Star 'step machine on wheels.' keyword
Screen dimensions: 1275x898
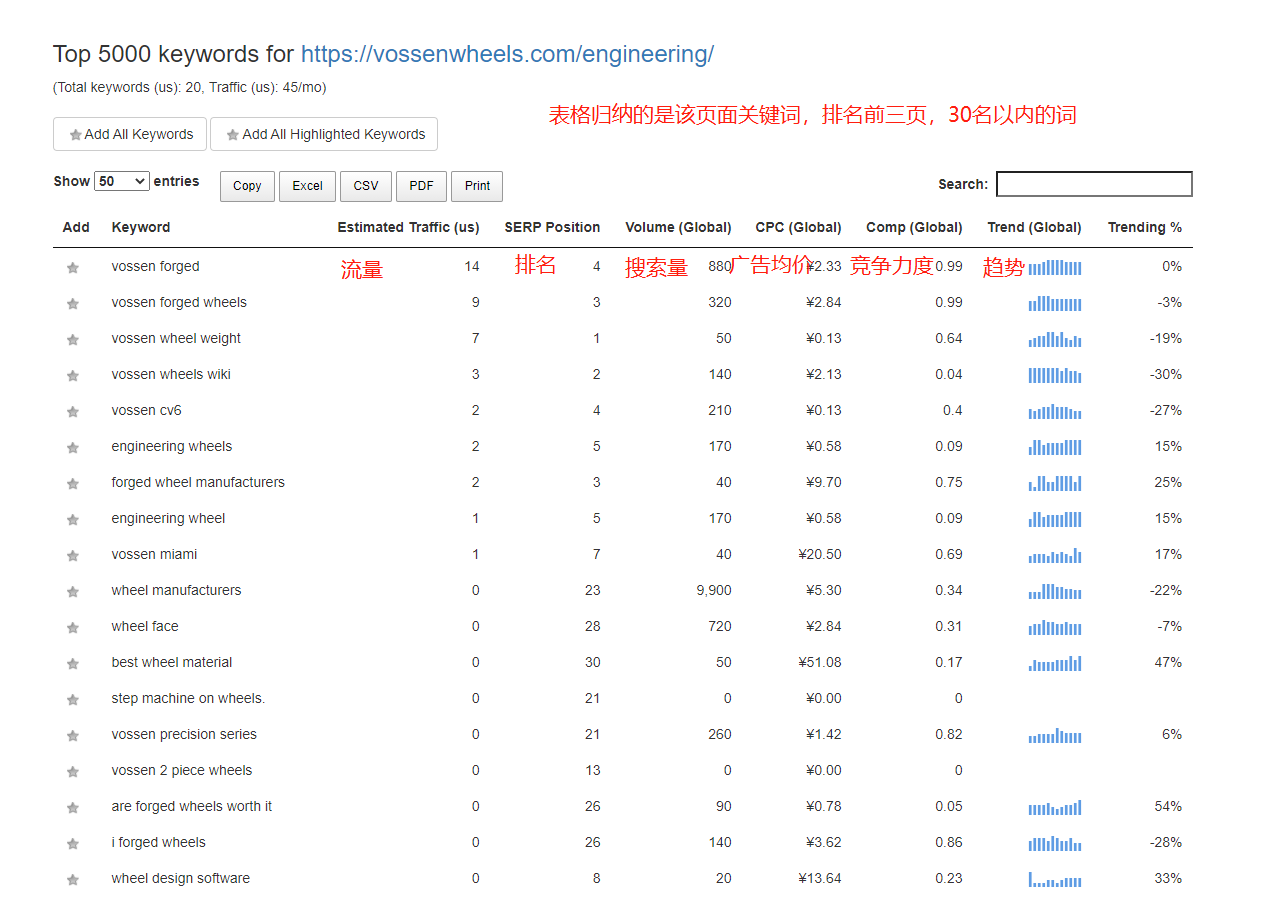coord(73,700)
